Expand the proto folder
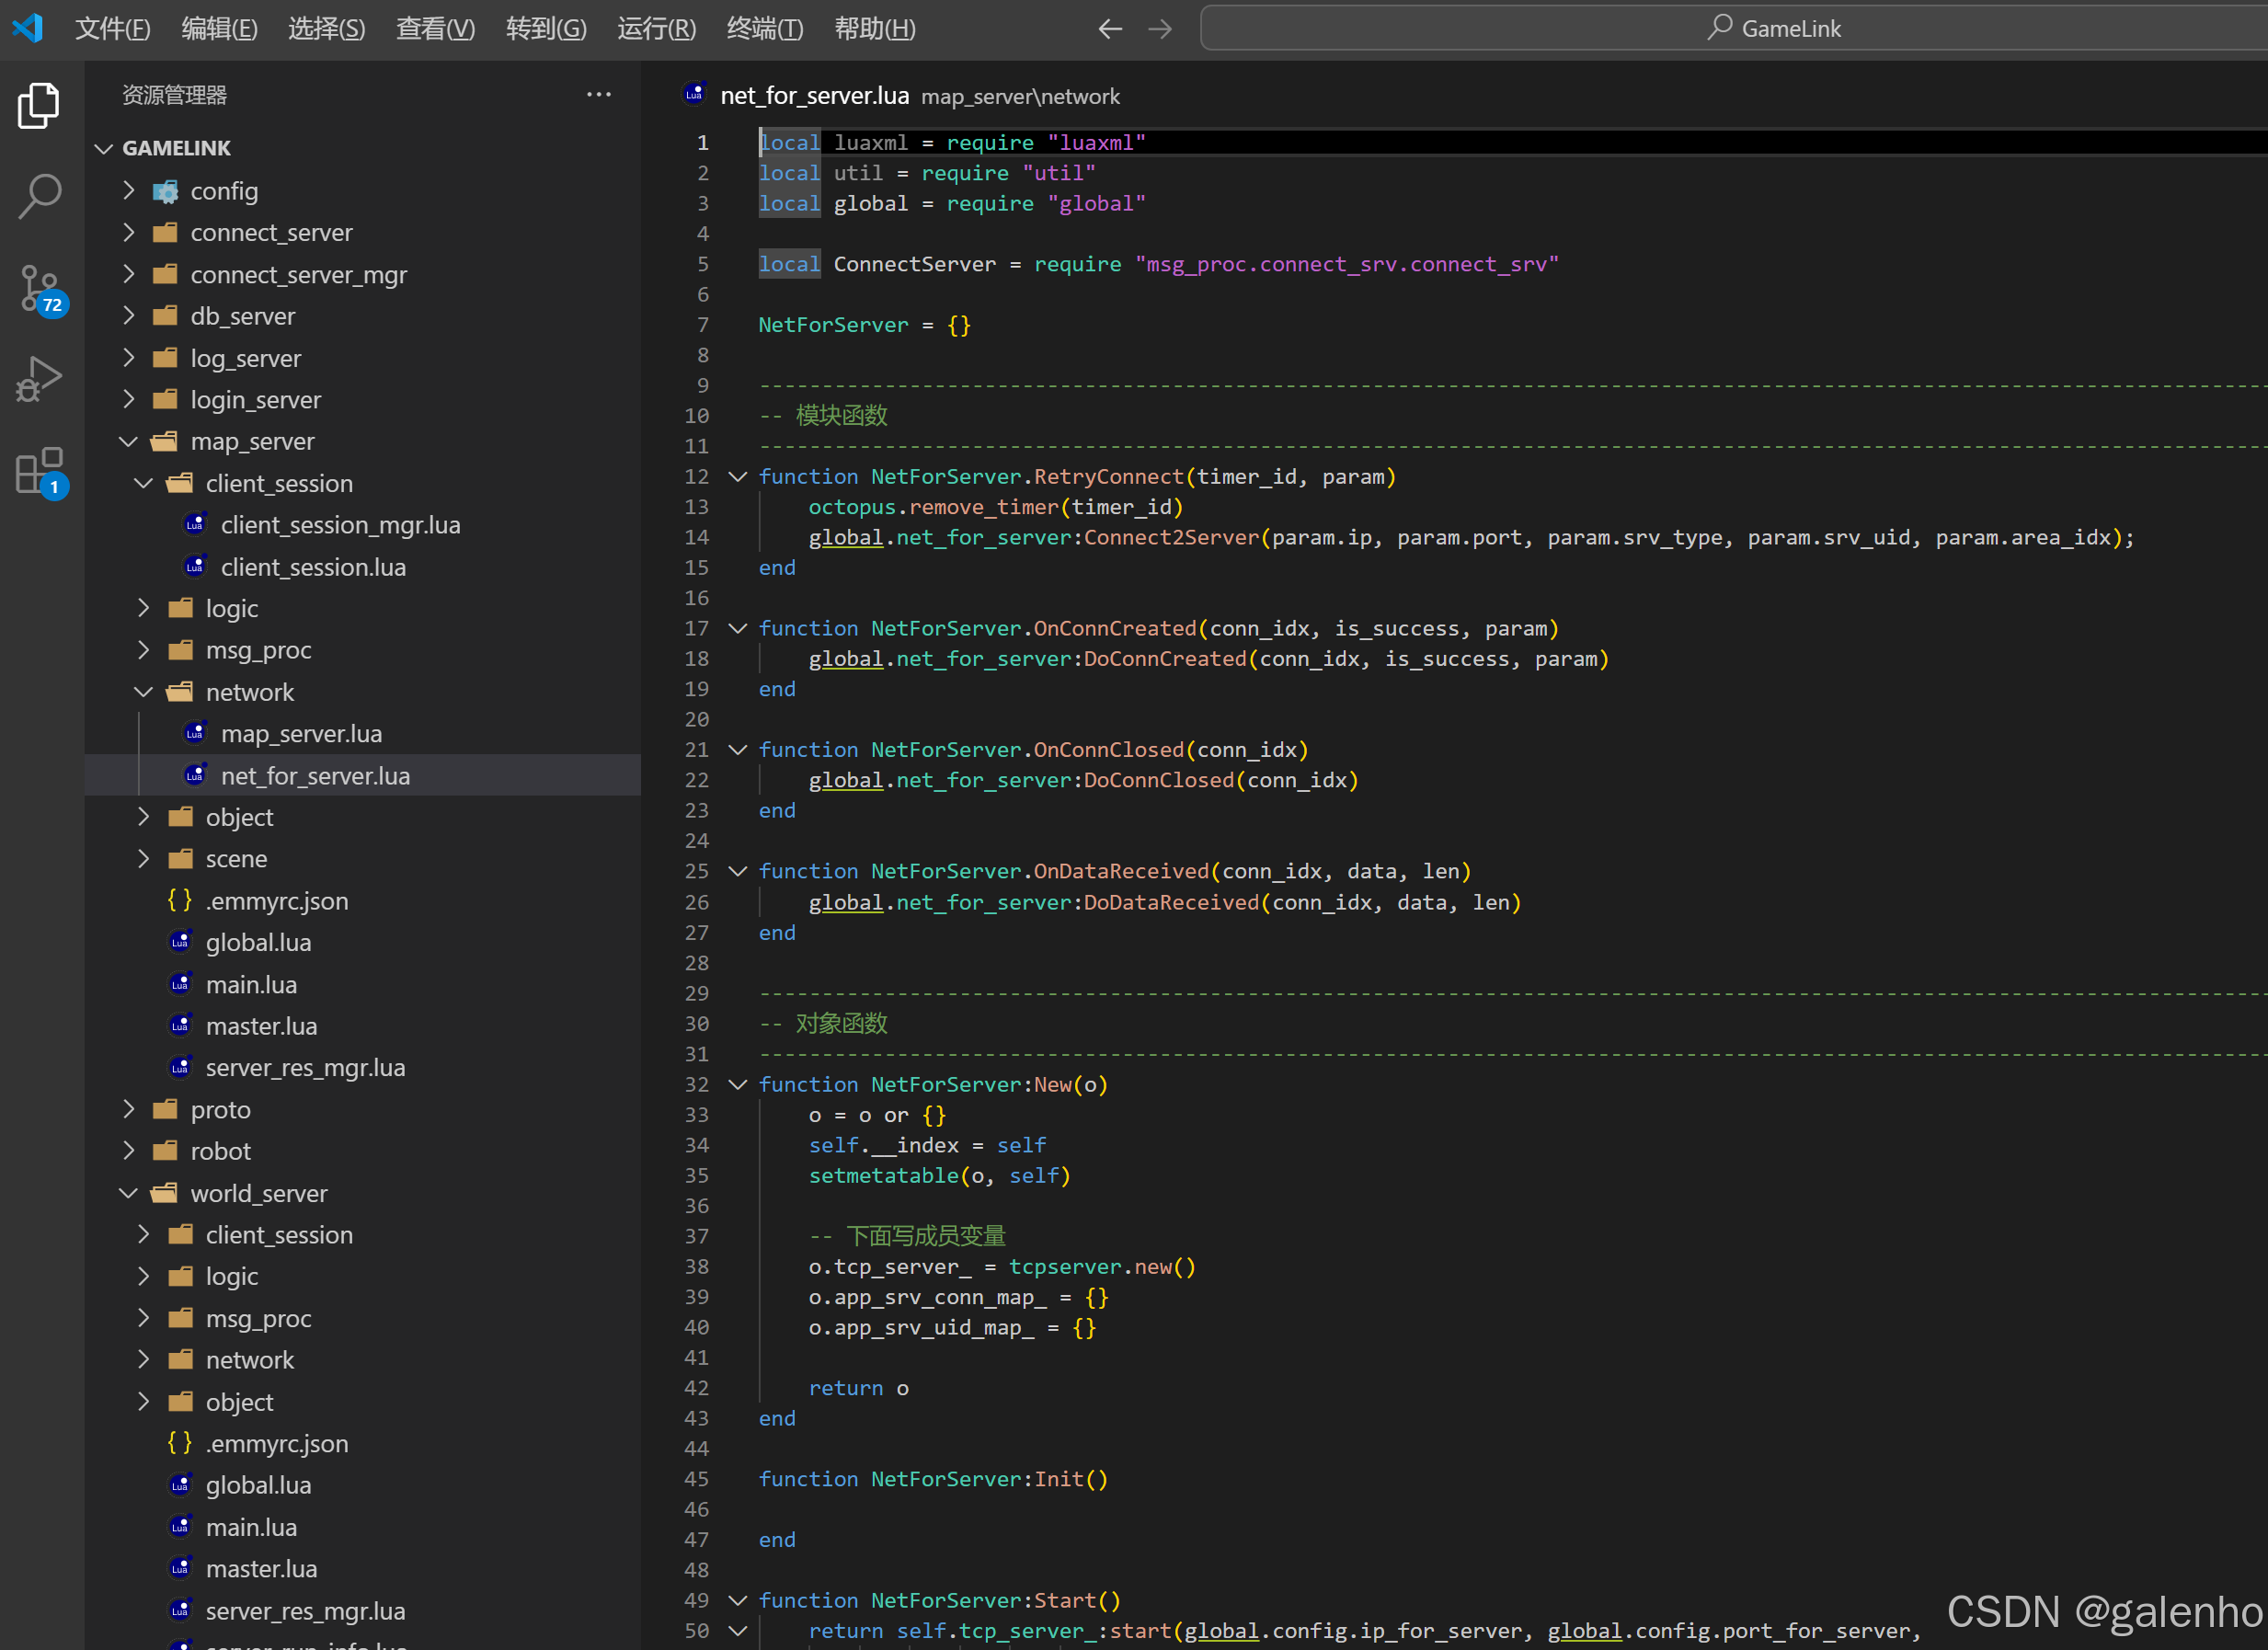The height and width of the screenshot is (1650, 2268). coord(220,1110)
